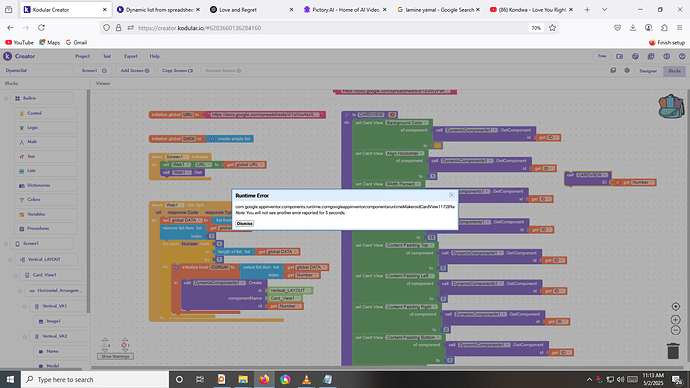Select the Logic blocks drawer
The width and height of the screenshot is (690, 388).
tap(46, 128)
